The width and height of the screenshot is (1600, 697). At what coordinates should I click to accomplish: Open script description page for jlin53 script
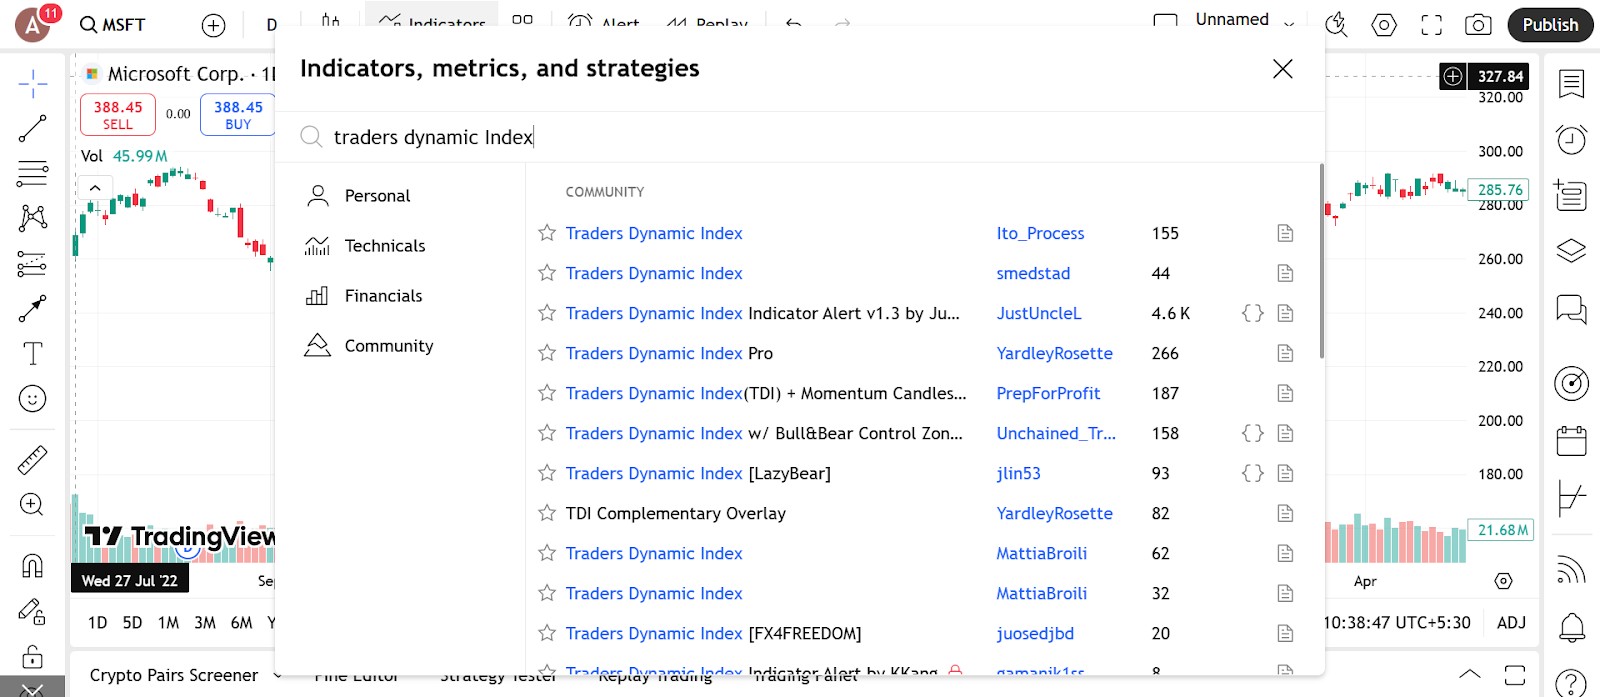click(x=1285, y=473)
